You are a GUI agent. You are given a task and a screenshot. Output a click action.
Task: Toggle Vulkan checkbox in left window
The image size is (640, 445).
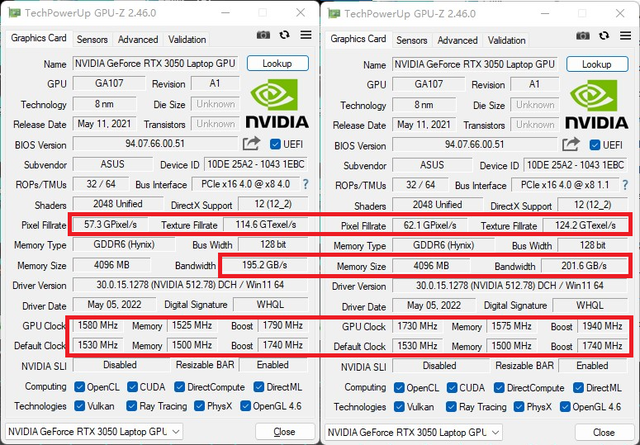[x=80, y=406]
